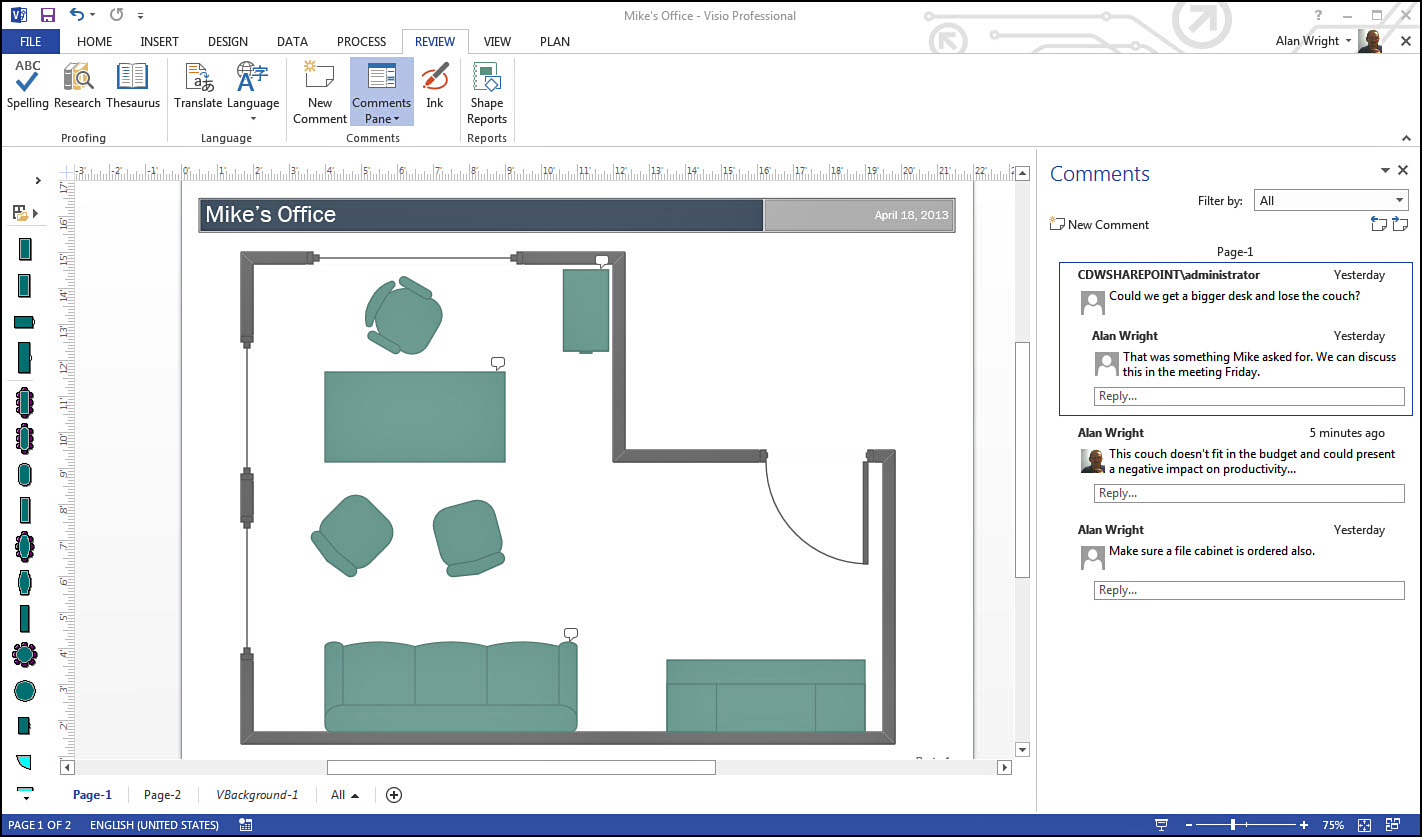Switch to the Page-1 sheet tab

tap(92, 795)
